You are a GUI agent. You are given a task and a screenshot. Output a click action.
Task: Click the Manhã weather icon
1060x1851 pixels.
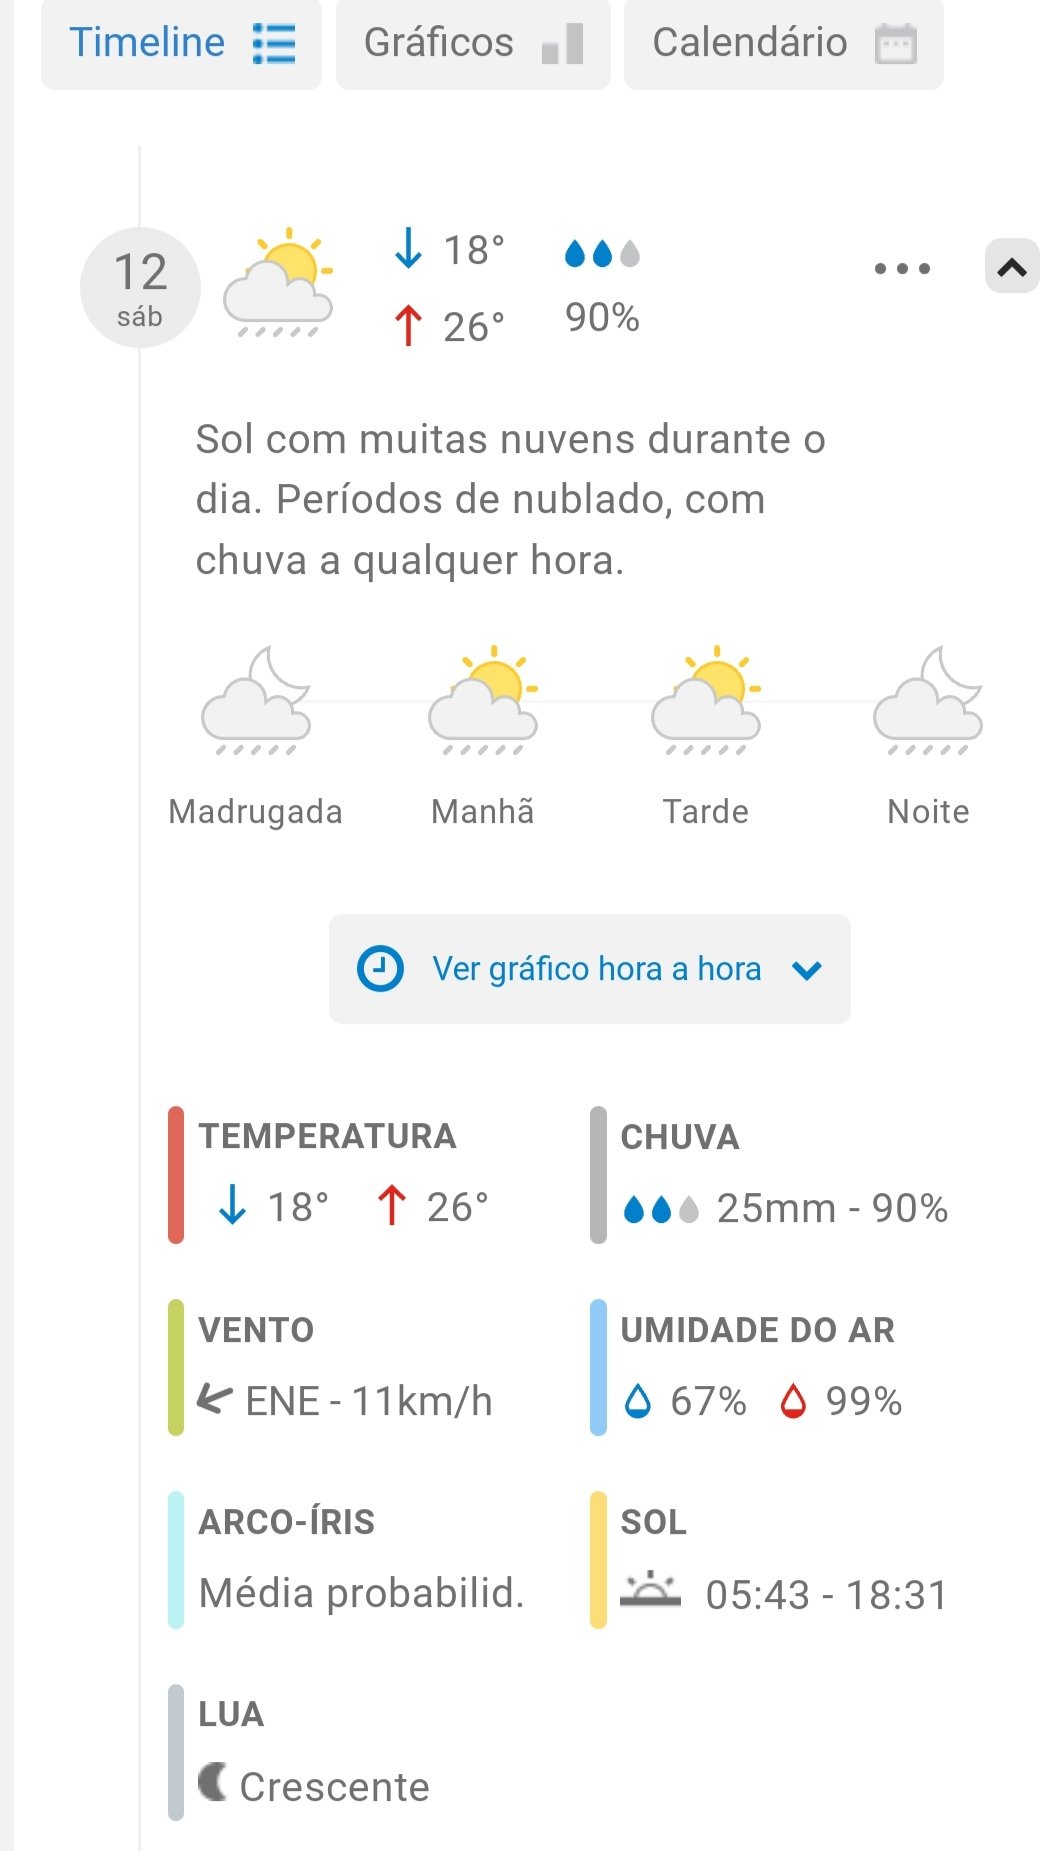483,701
